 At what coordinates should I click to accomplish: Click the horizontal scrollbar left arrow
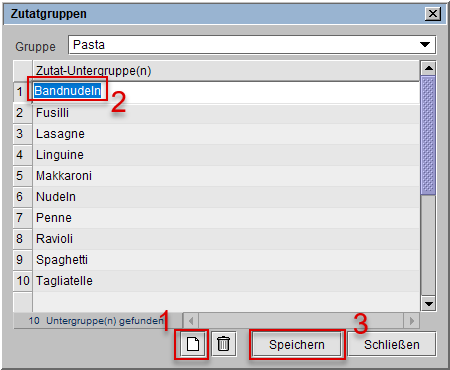pyautogui.click(x=191, y=321)
